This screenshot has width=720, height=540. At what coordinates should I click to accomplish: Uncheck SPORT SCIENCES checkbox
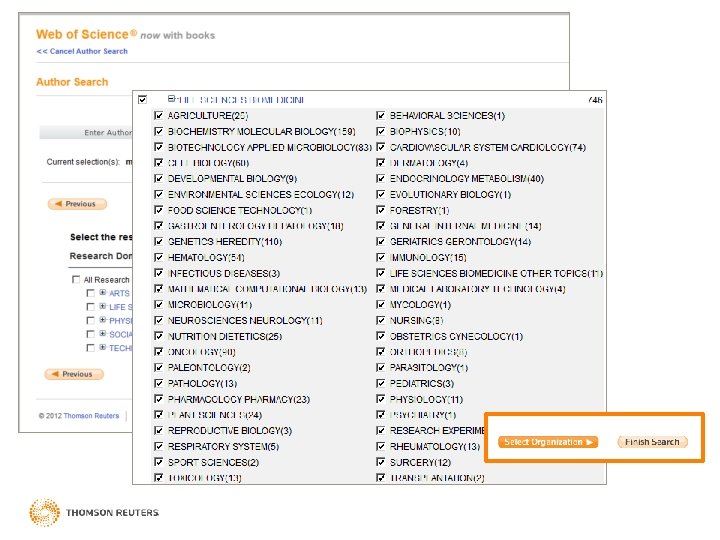pyautogui.click(x=158, y=462)
